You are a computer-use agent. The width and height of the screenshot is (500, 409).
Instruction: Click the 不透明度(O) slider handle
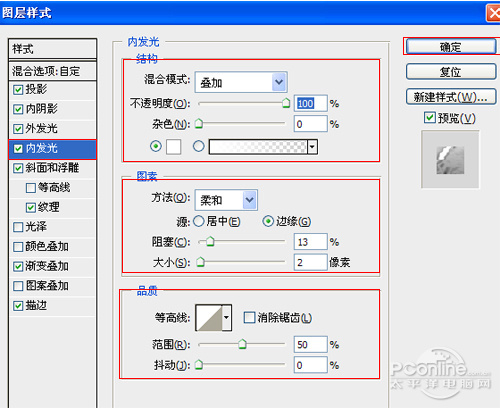click(286, 103)
